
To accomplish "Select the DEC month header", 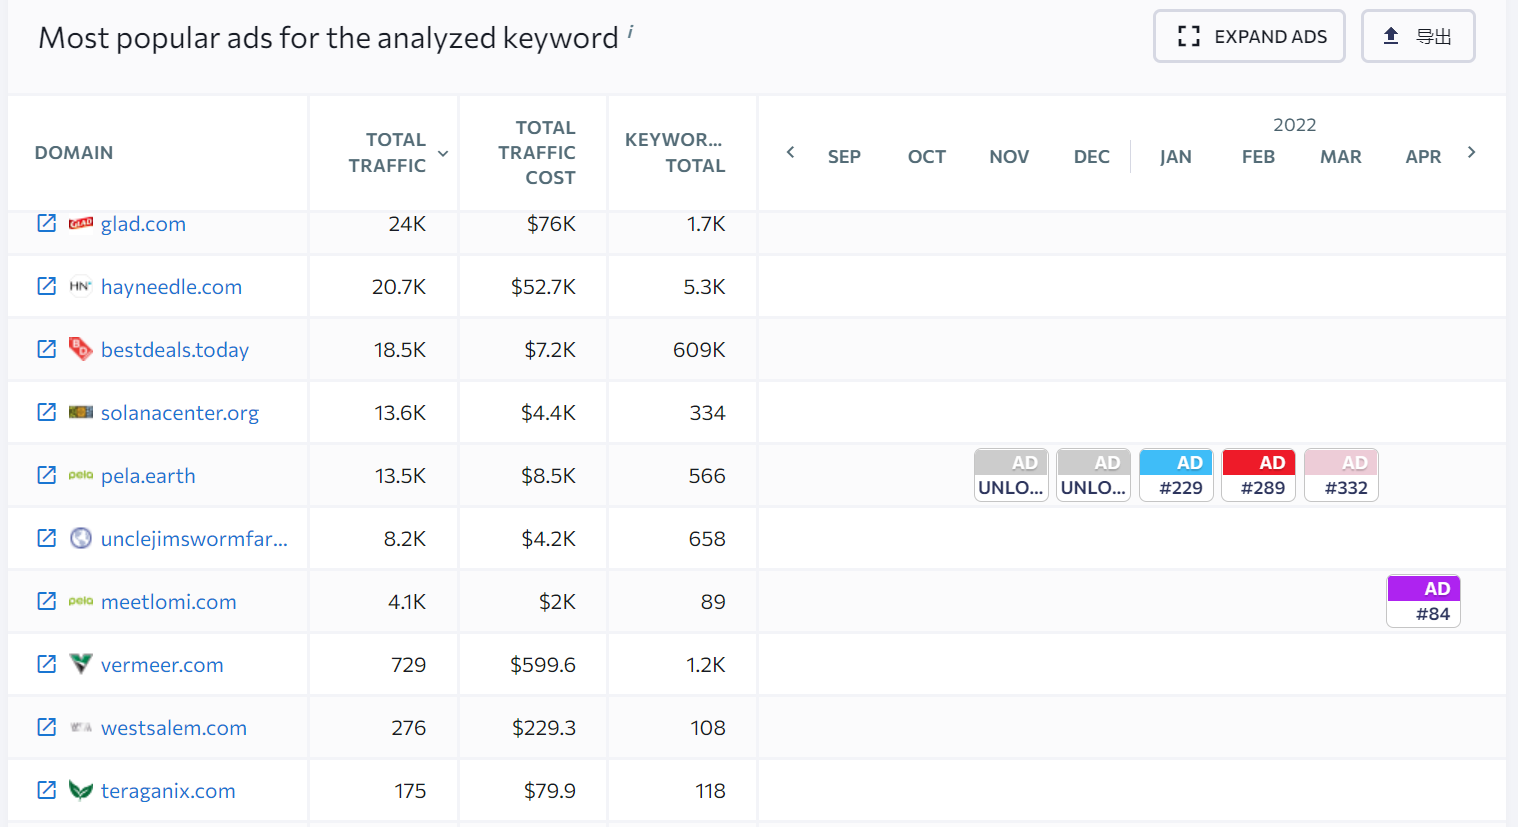I will [1092, 157].
